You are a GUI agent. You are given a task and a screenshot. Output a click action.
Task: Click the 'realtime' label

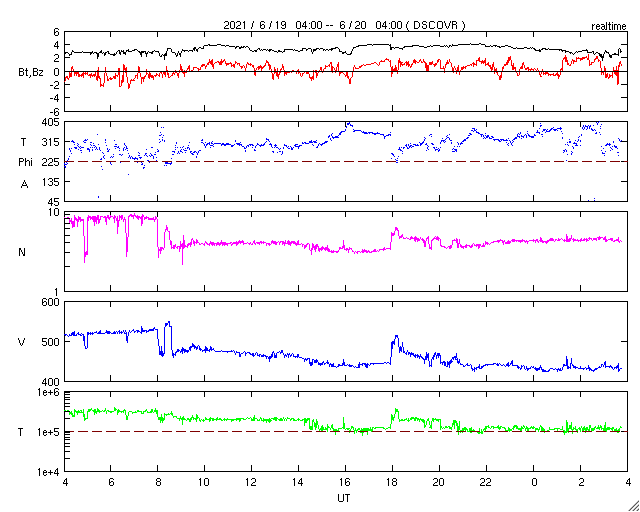click(609, 27)
